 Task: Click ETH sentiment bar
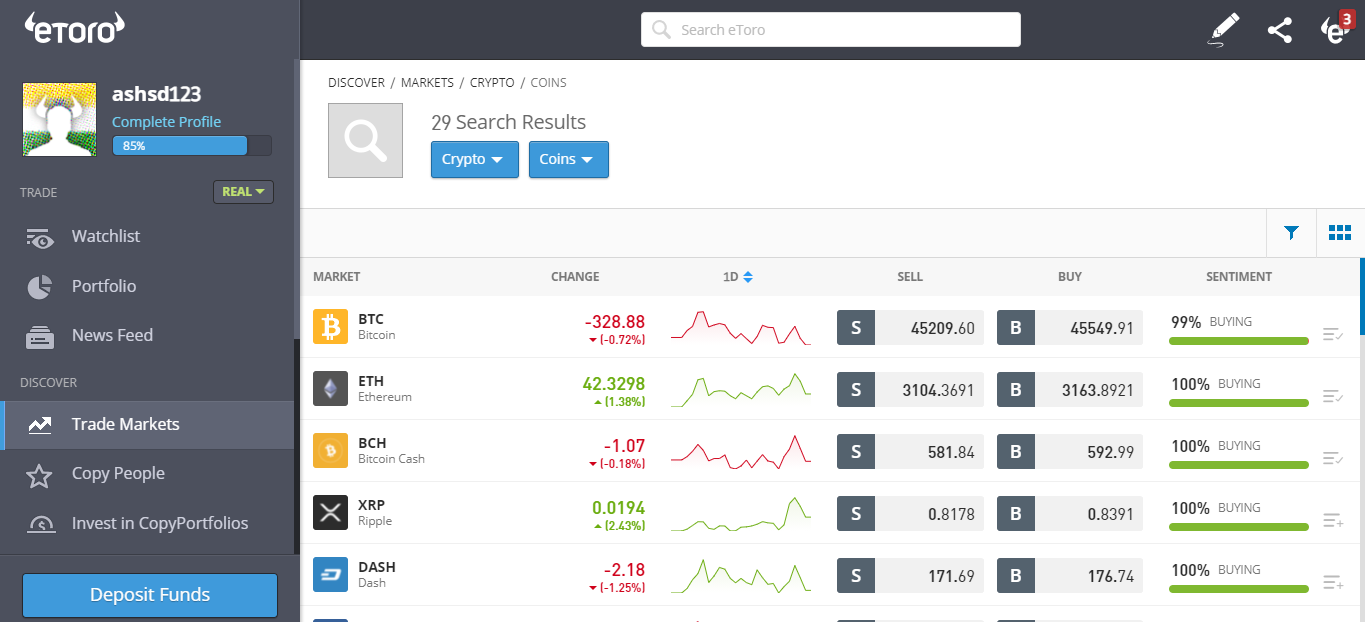coord(1239,403)
